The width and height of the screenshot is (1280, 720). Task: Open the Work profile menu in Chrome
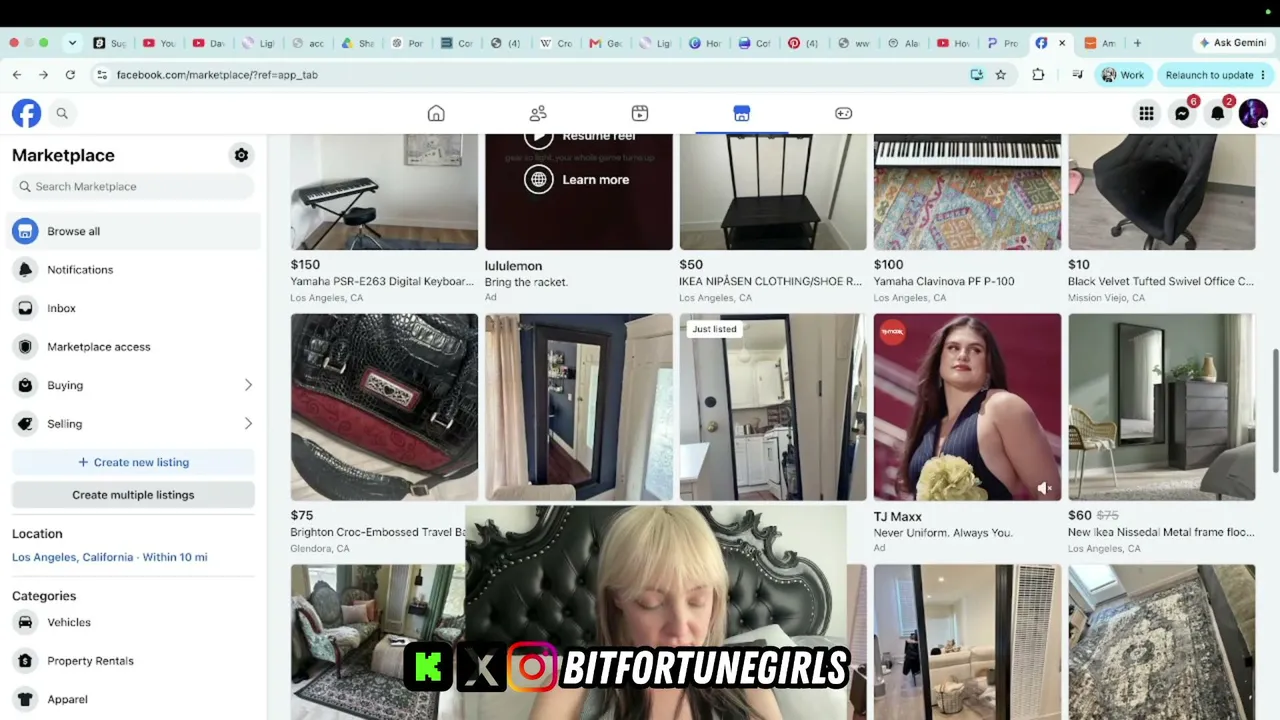coord(1122,75)
